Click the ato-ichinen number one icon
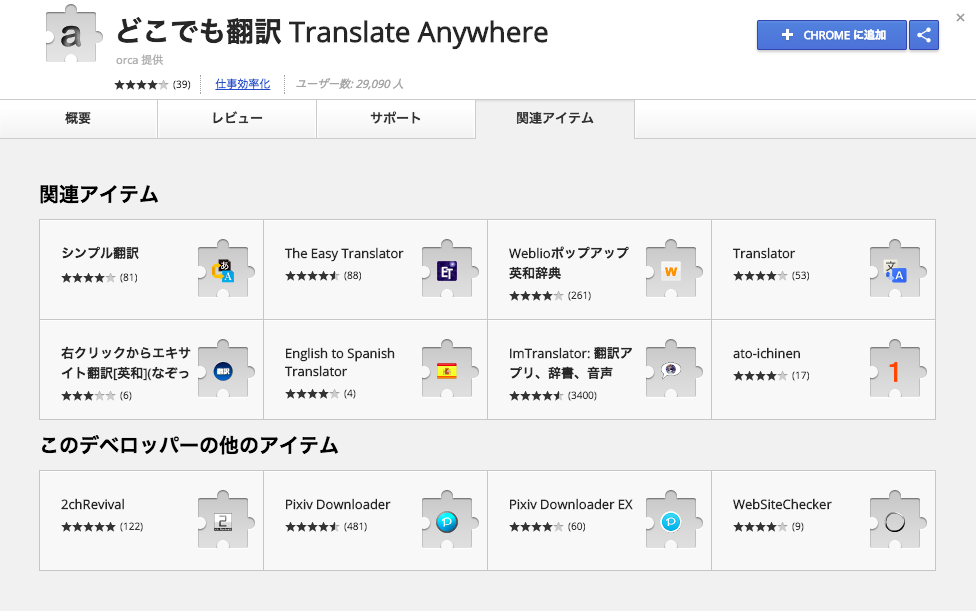976x611 pixels. point(896,370)
